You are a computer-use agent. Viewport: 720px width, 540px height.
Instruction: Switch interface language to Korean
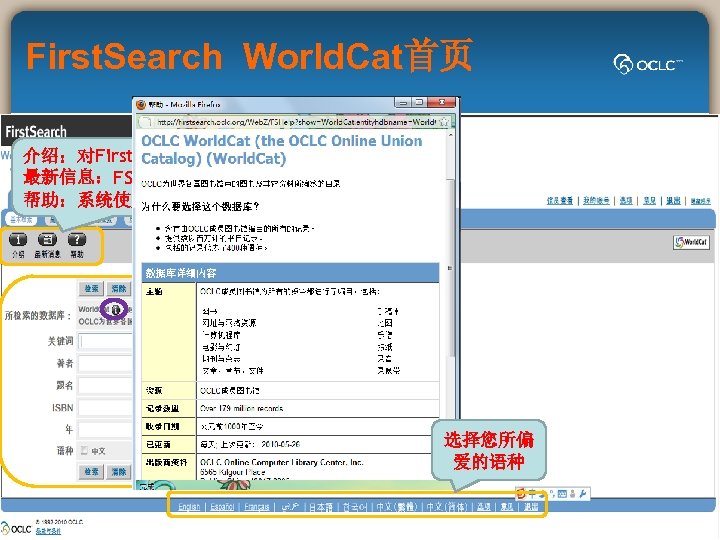click(x=354, y=507)
